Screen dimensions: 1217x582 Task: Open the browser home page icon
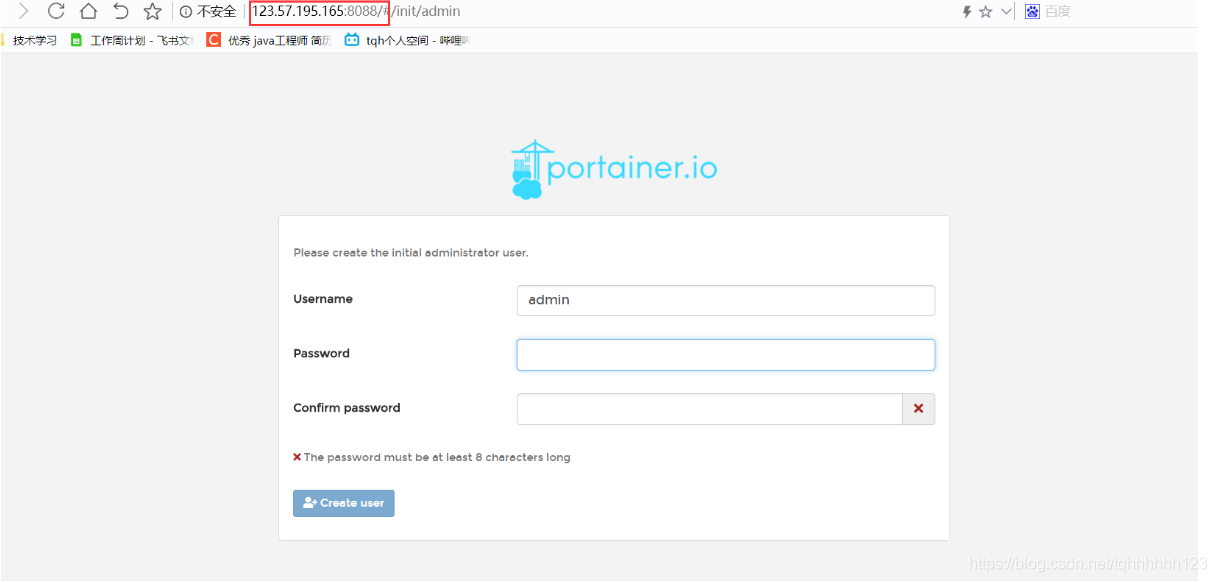(88, 12)
